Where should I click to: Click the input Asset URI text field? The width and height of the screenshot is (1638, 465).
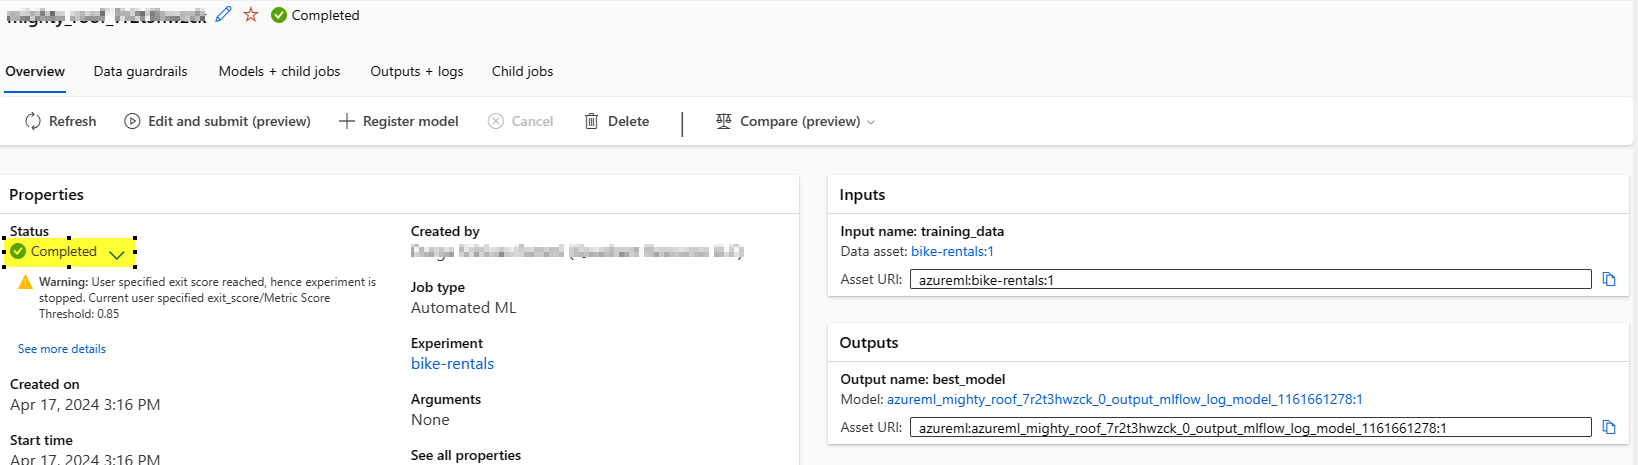pyautogui.click(x=1250, y=280)
